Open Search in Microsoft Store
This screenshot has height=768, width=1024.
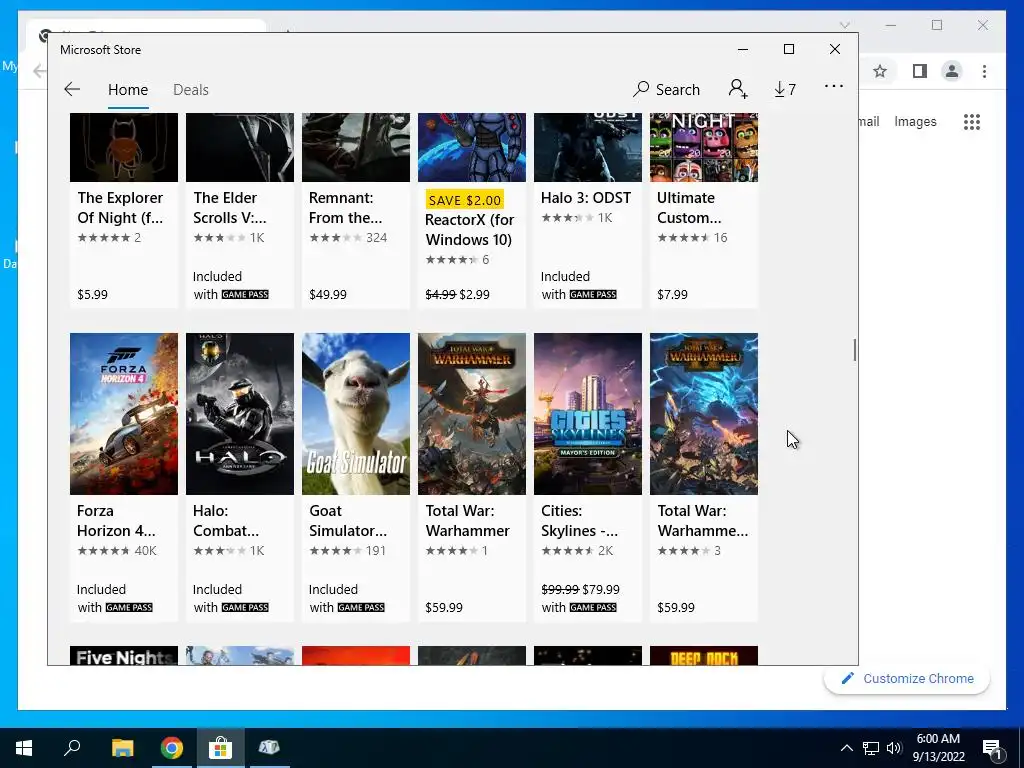(667, 89)
